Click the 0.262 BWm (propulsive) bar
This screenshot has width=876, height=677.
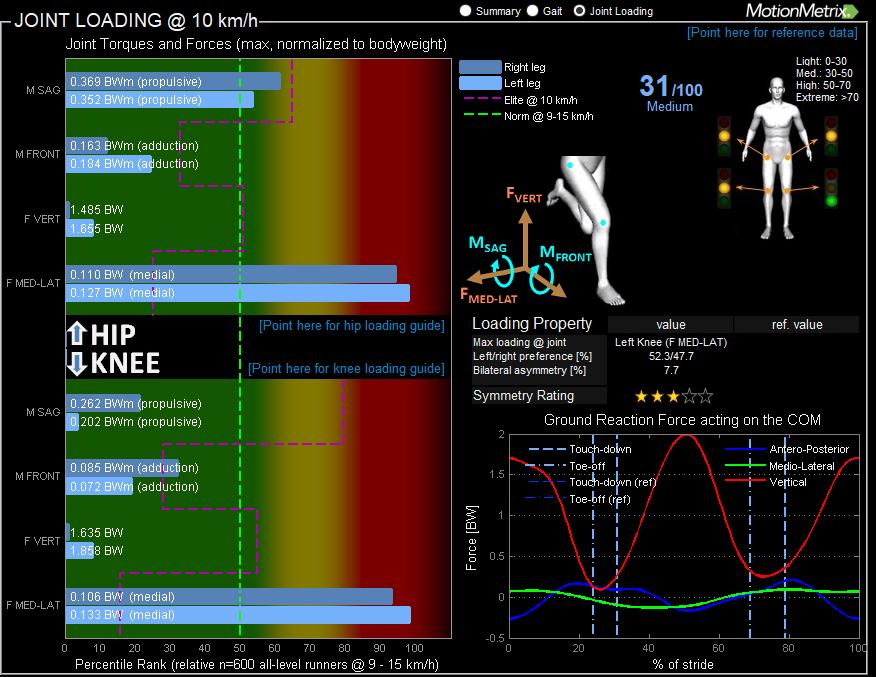pos(103,403)
